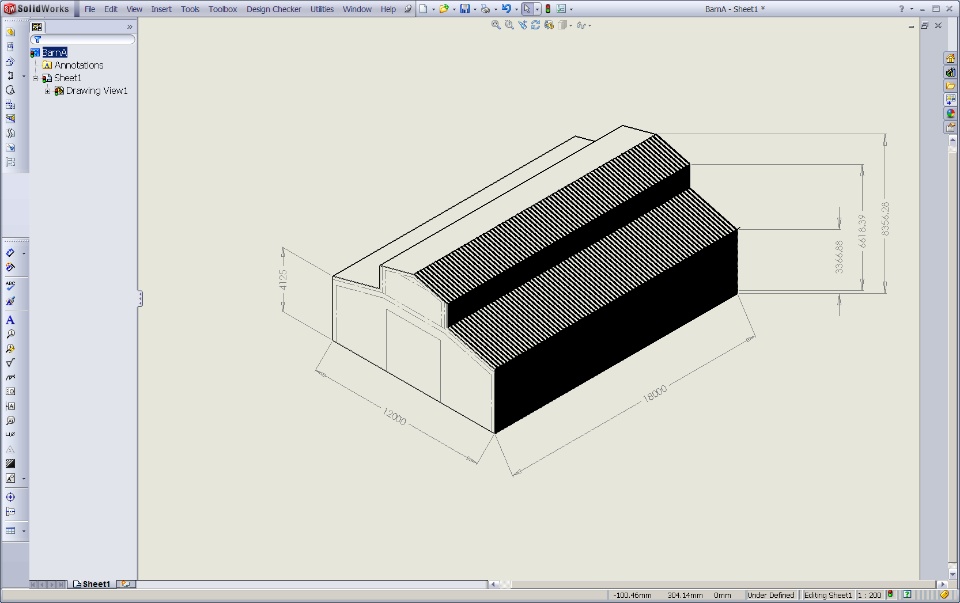Select the Note annotation tool (letter A)
The image size is (960, 603).
pyautogui.click(x=10, y=320)
